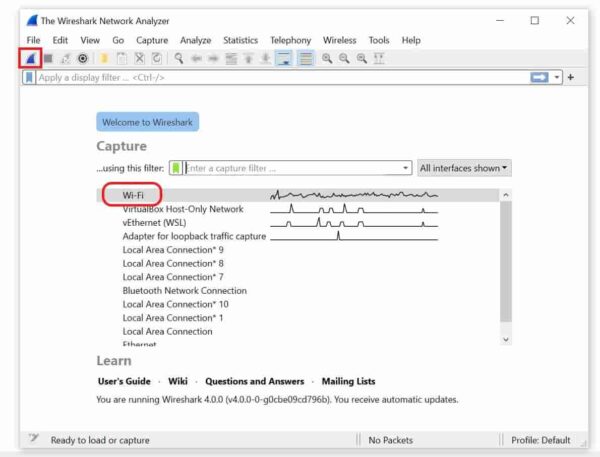This screenshot has width=600, height=457.
Task: Click the interface list scroll down arrow
Action: coord(506,339)
